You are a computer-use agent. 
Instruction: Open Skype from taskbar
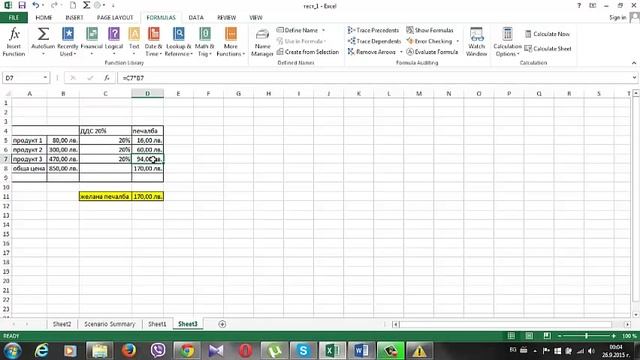(x=303, y=350)
